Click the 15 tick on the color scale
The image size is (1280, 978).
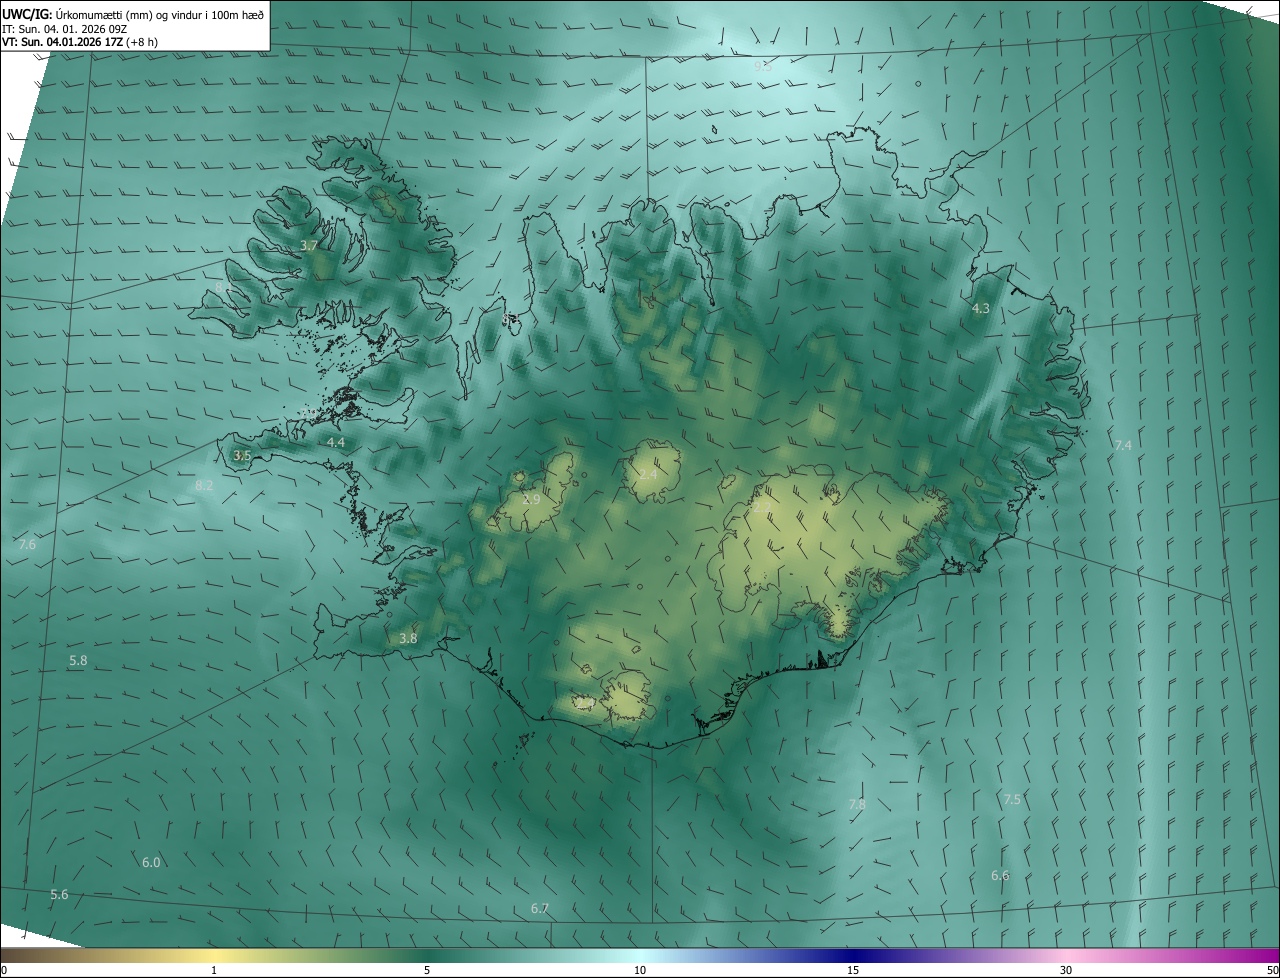(x=853, y=970)
